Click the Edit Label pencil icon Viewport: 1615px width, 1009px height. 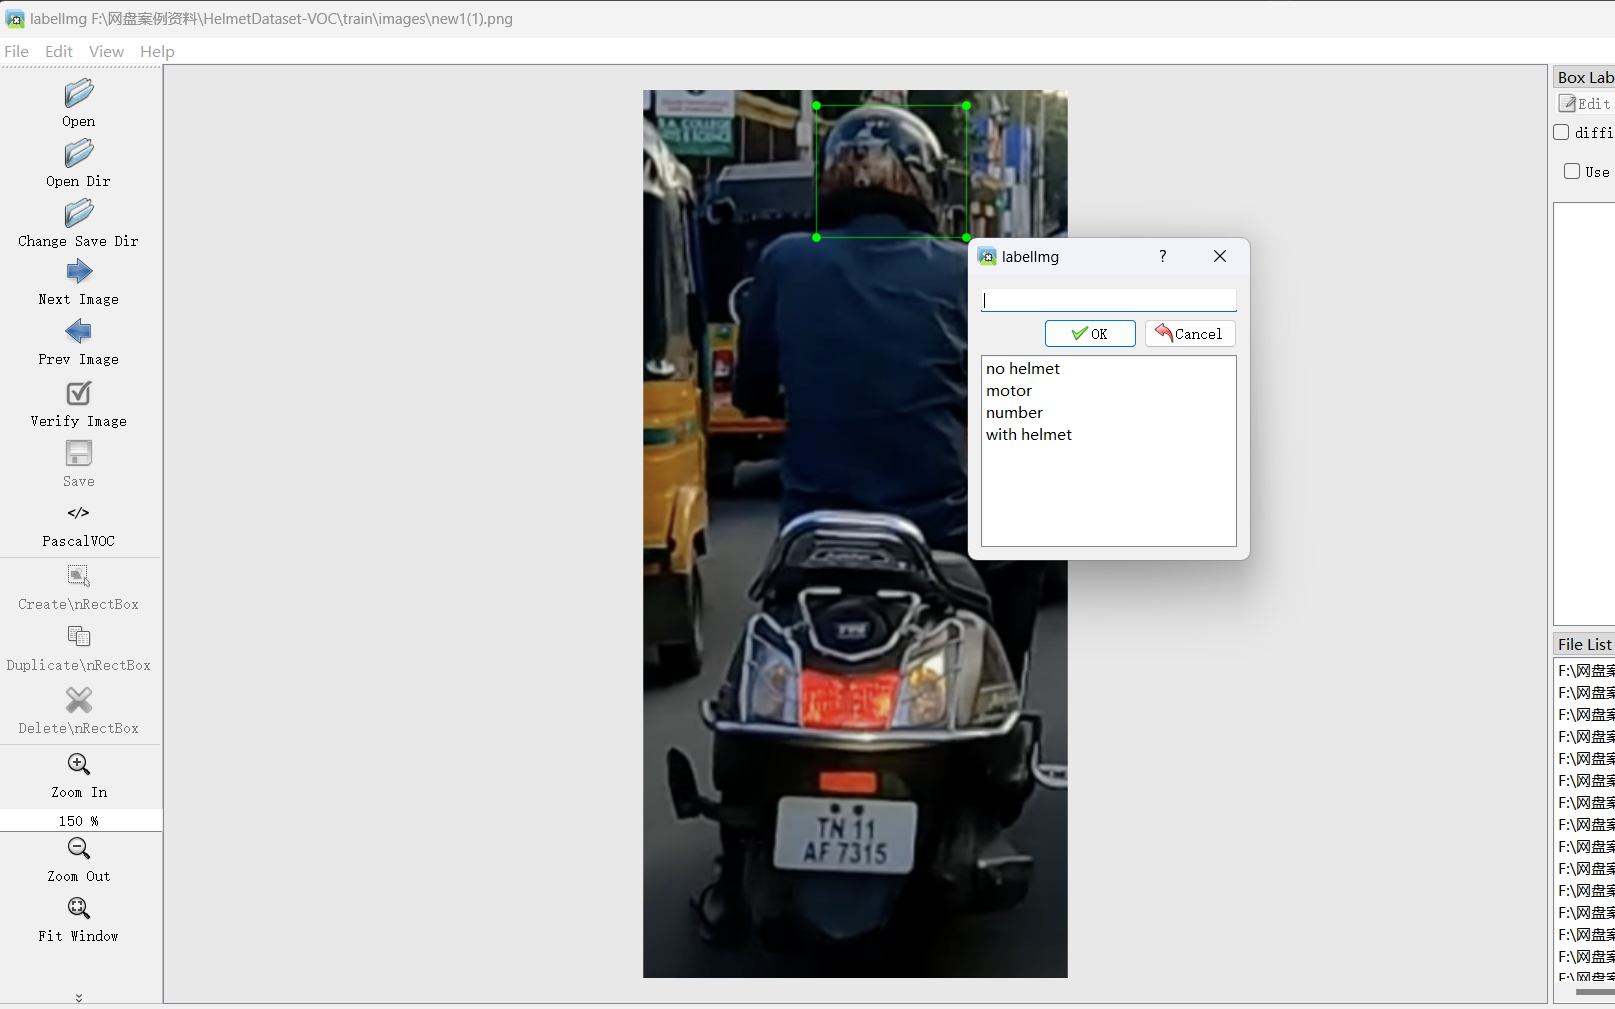pyautogui.click(x=1567, y=104)
